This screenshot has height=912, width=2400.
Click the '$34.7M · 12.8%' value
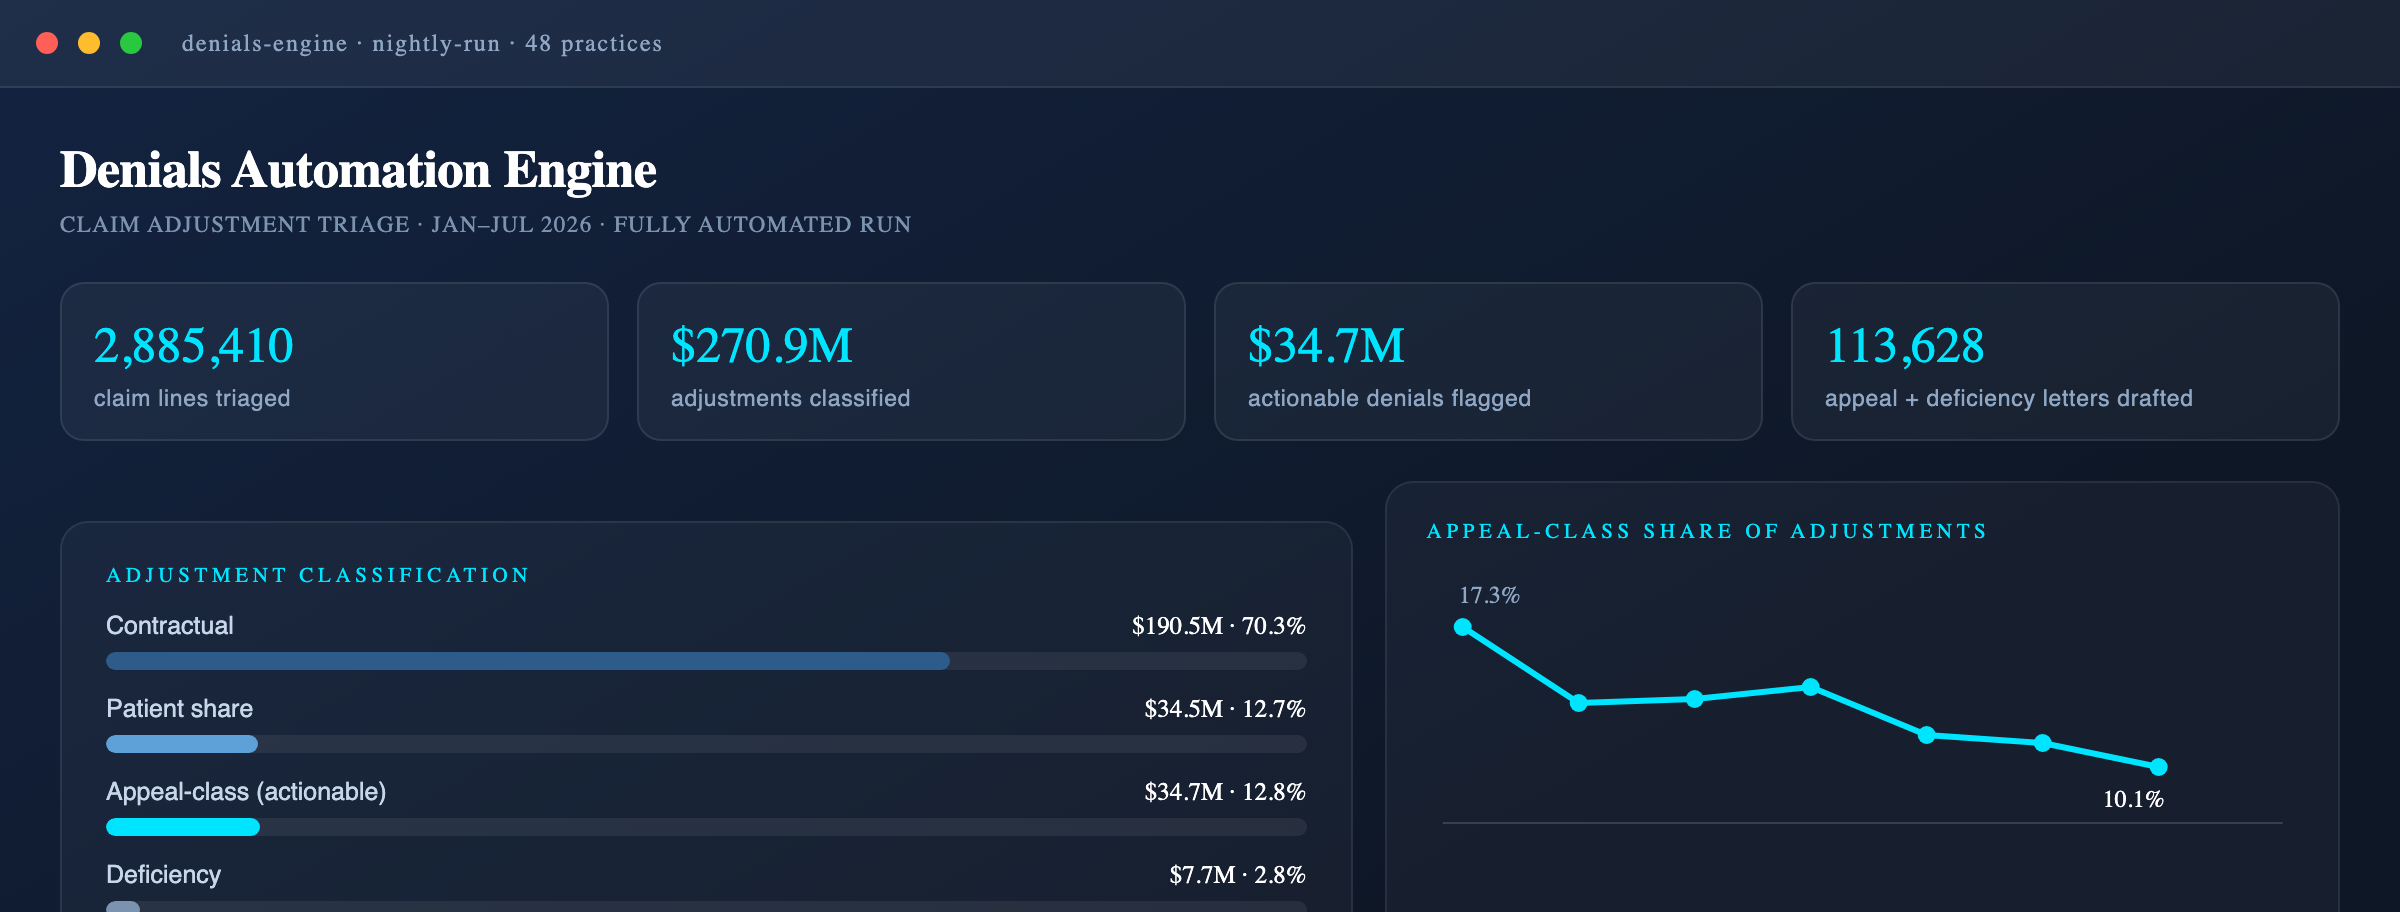[1225, 792]
